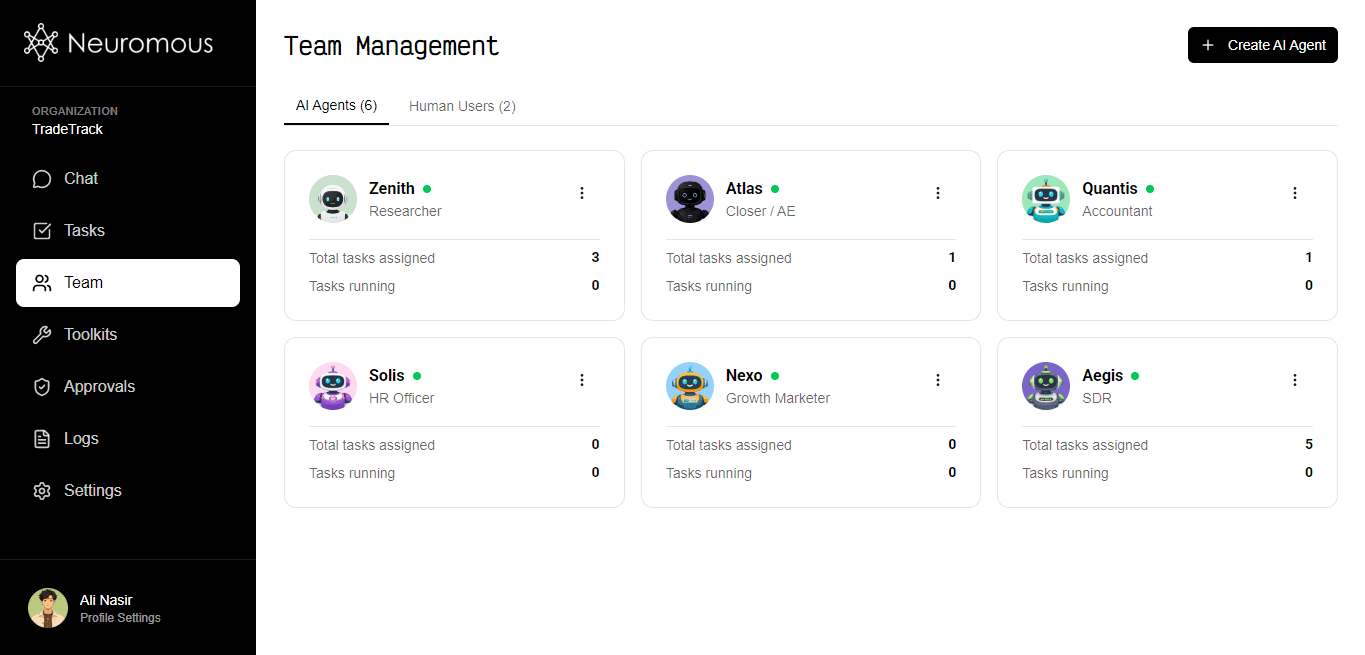This screenshot has width=1365, height=655.
Task: Open the Approvals sidebar label
Action: point(99,387)
